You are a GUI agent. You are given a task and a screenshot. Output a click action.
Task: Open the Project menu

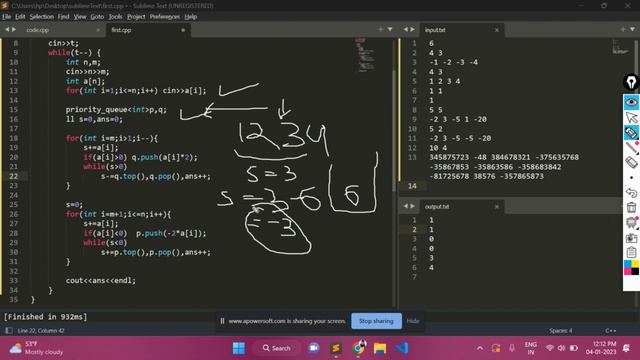[x=136, y=17]
